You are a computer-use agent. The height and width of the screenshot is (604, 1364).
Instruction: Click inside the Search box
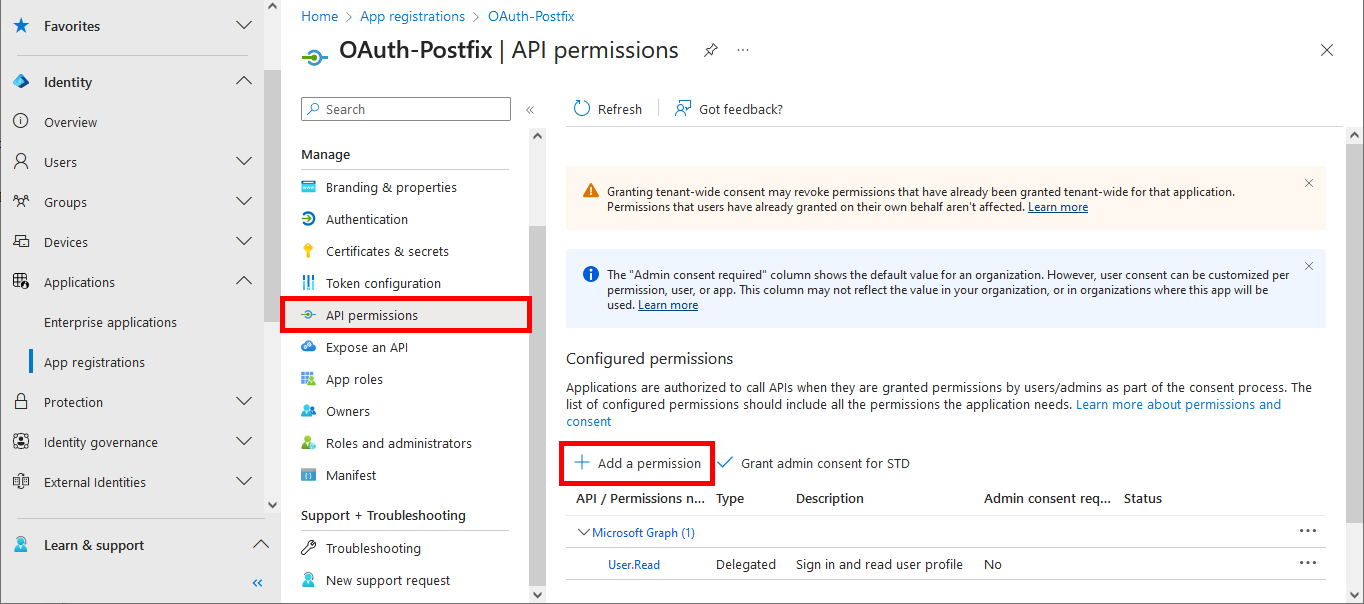click(405, 108)
